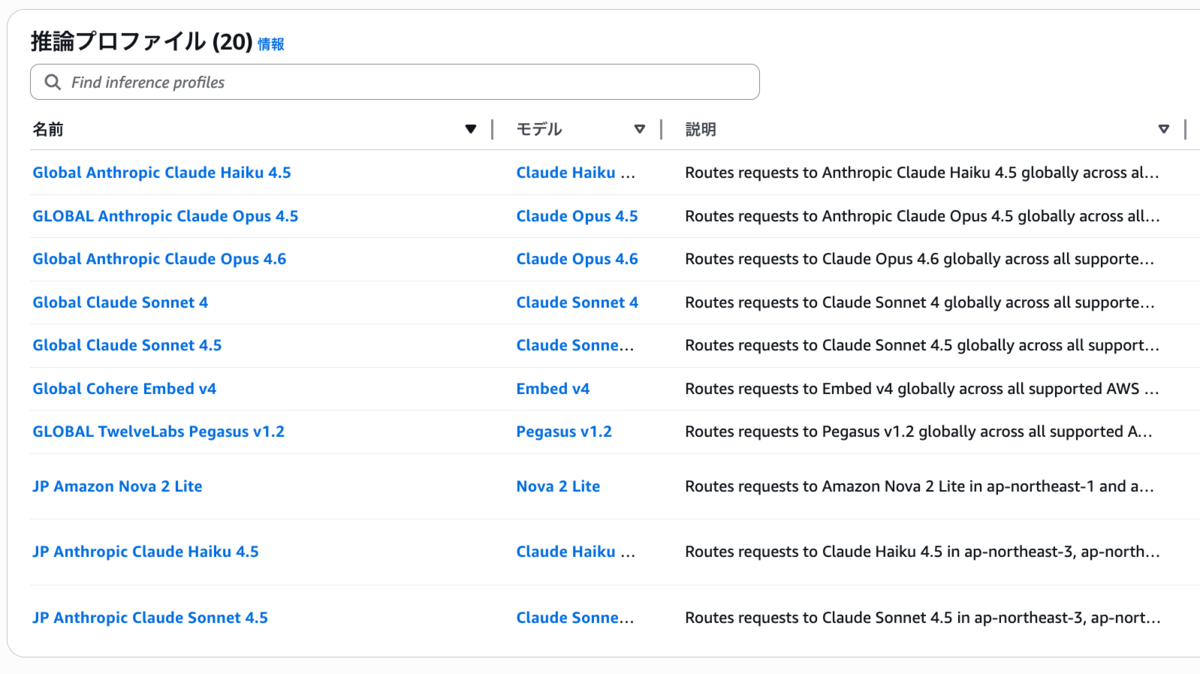The image size is (1200, 674).
Task: Click the 説明 column header
Action: [x=700, y=129]
